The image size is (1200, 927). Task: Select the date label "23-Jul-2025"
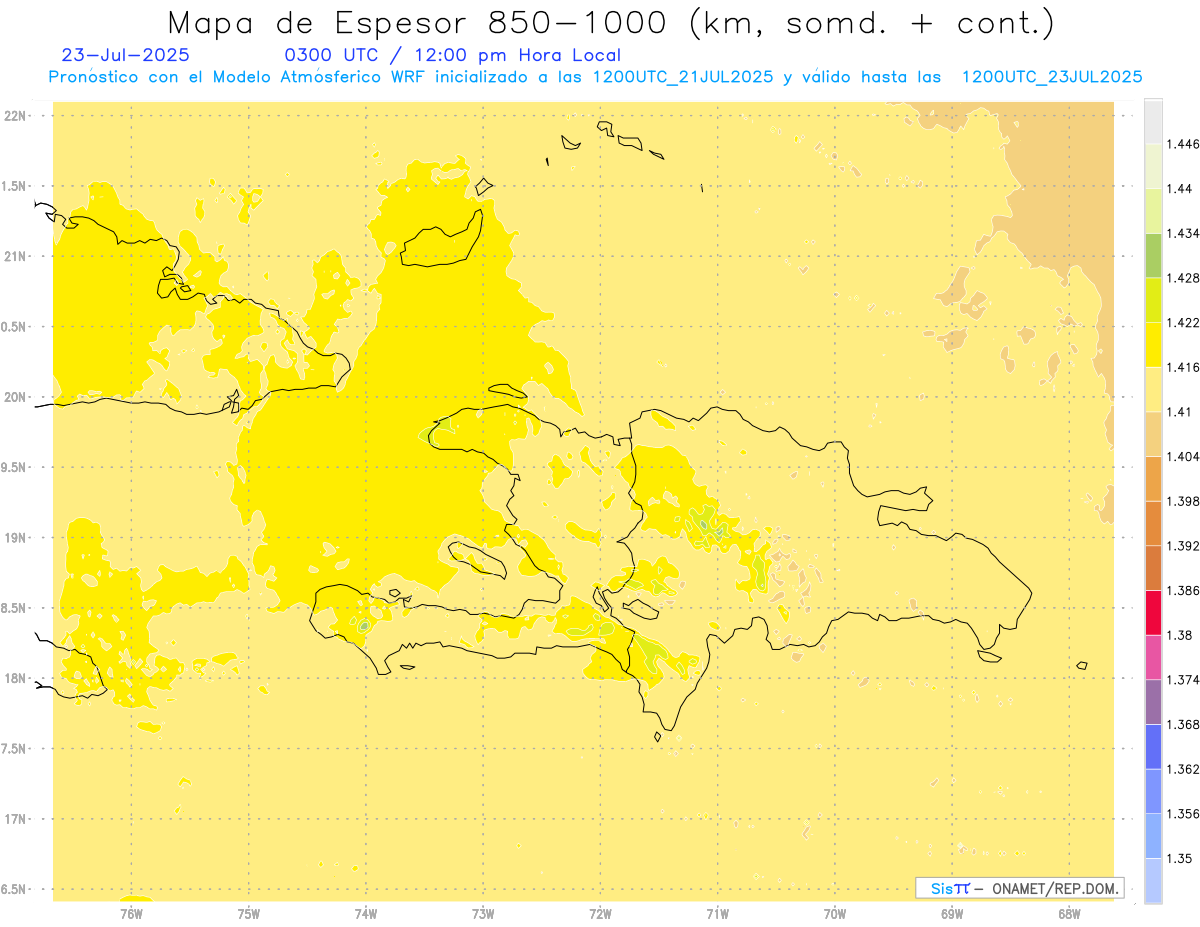tap(125, 56)
